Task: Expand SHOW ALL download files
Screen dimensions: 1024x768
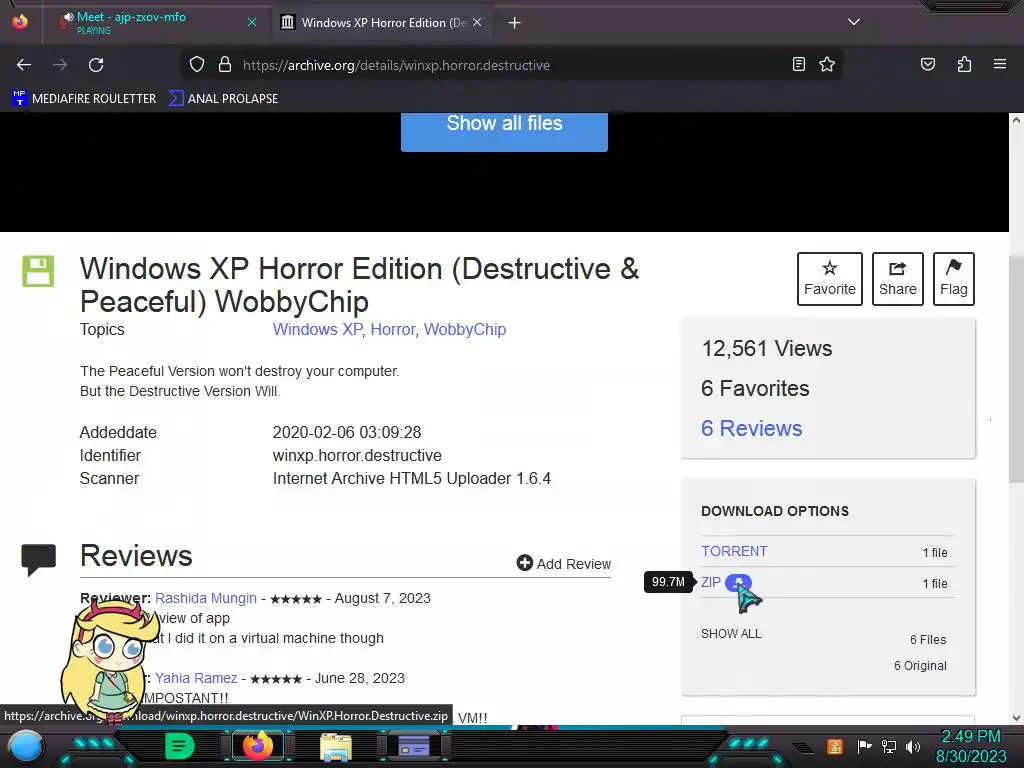Action: click(731, 633)
